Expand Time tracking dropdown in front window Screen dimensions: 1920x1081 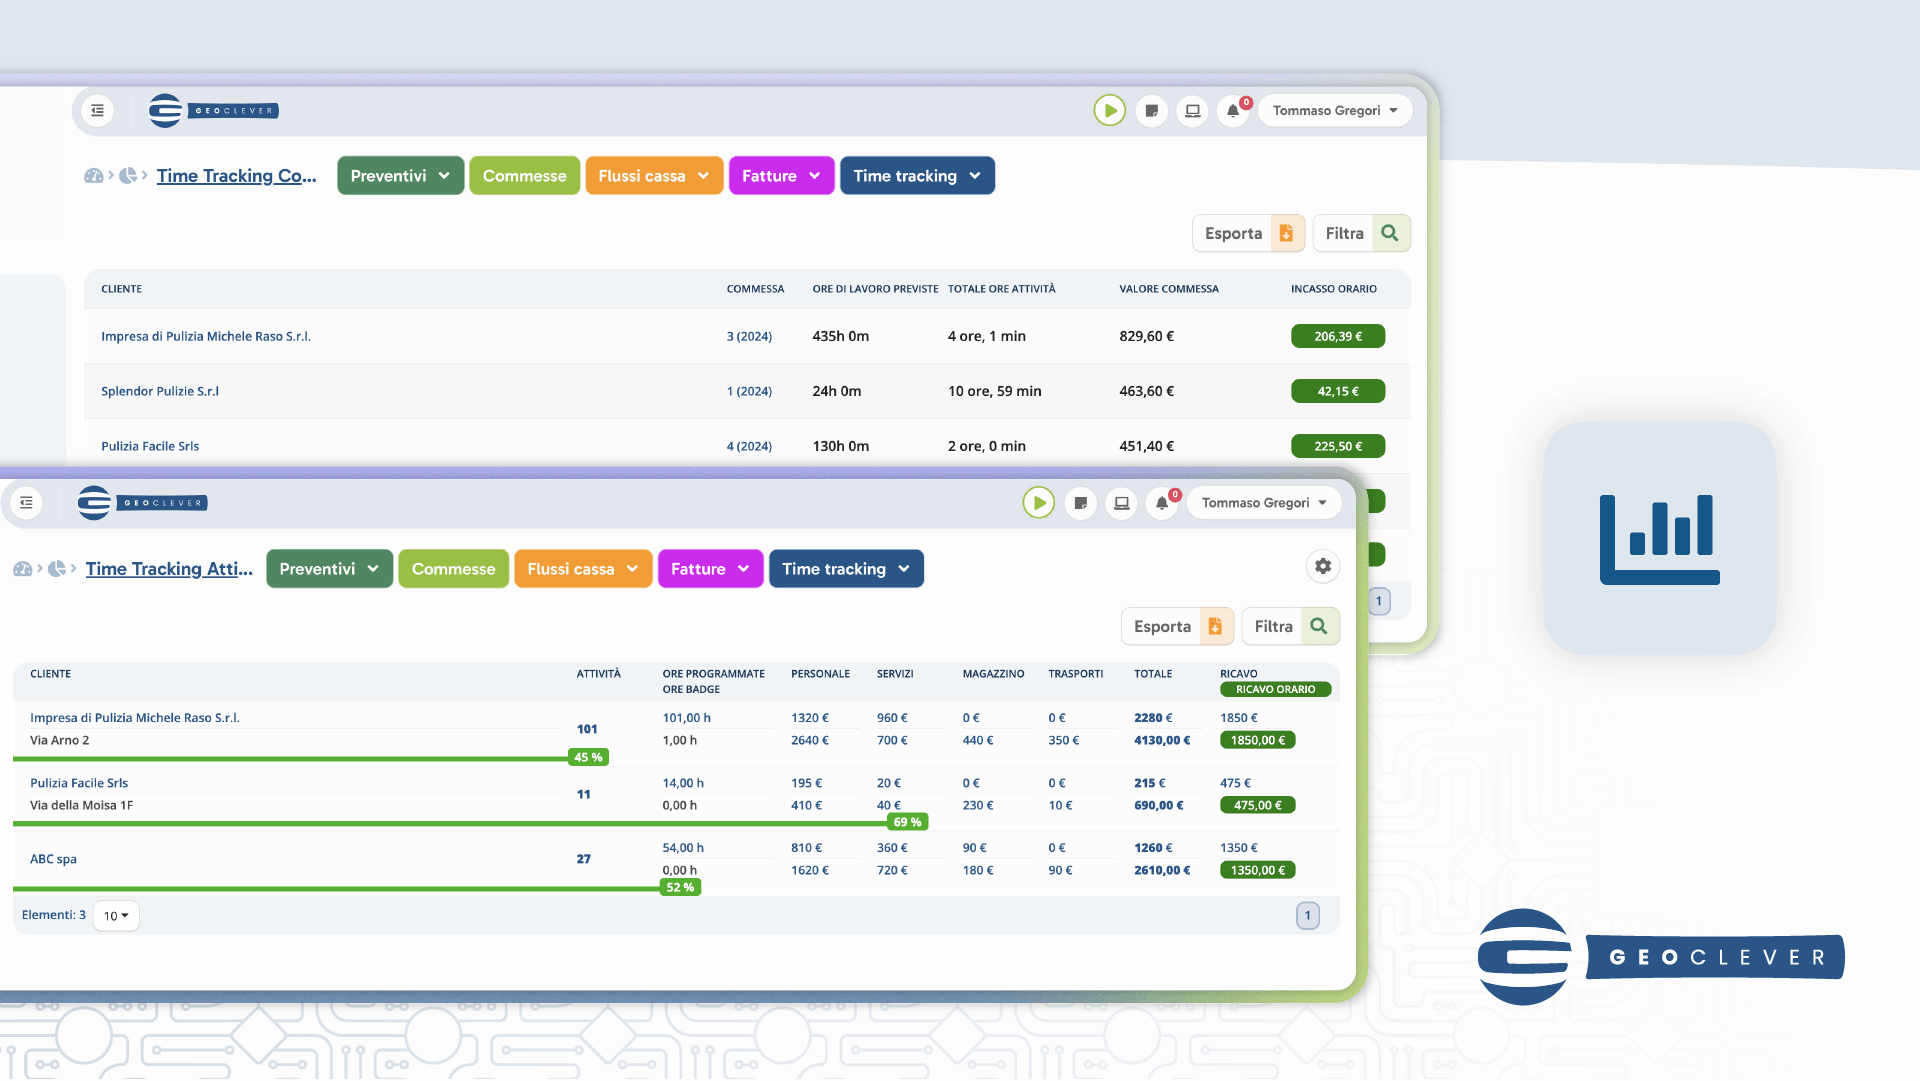pos(846,569)
